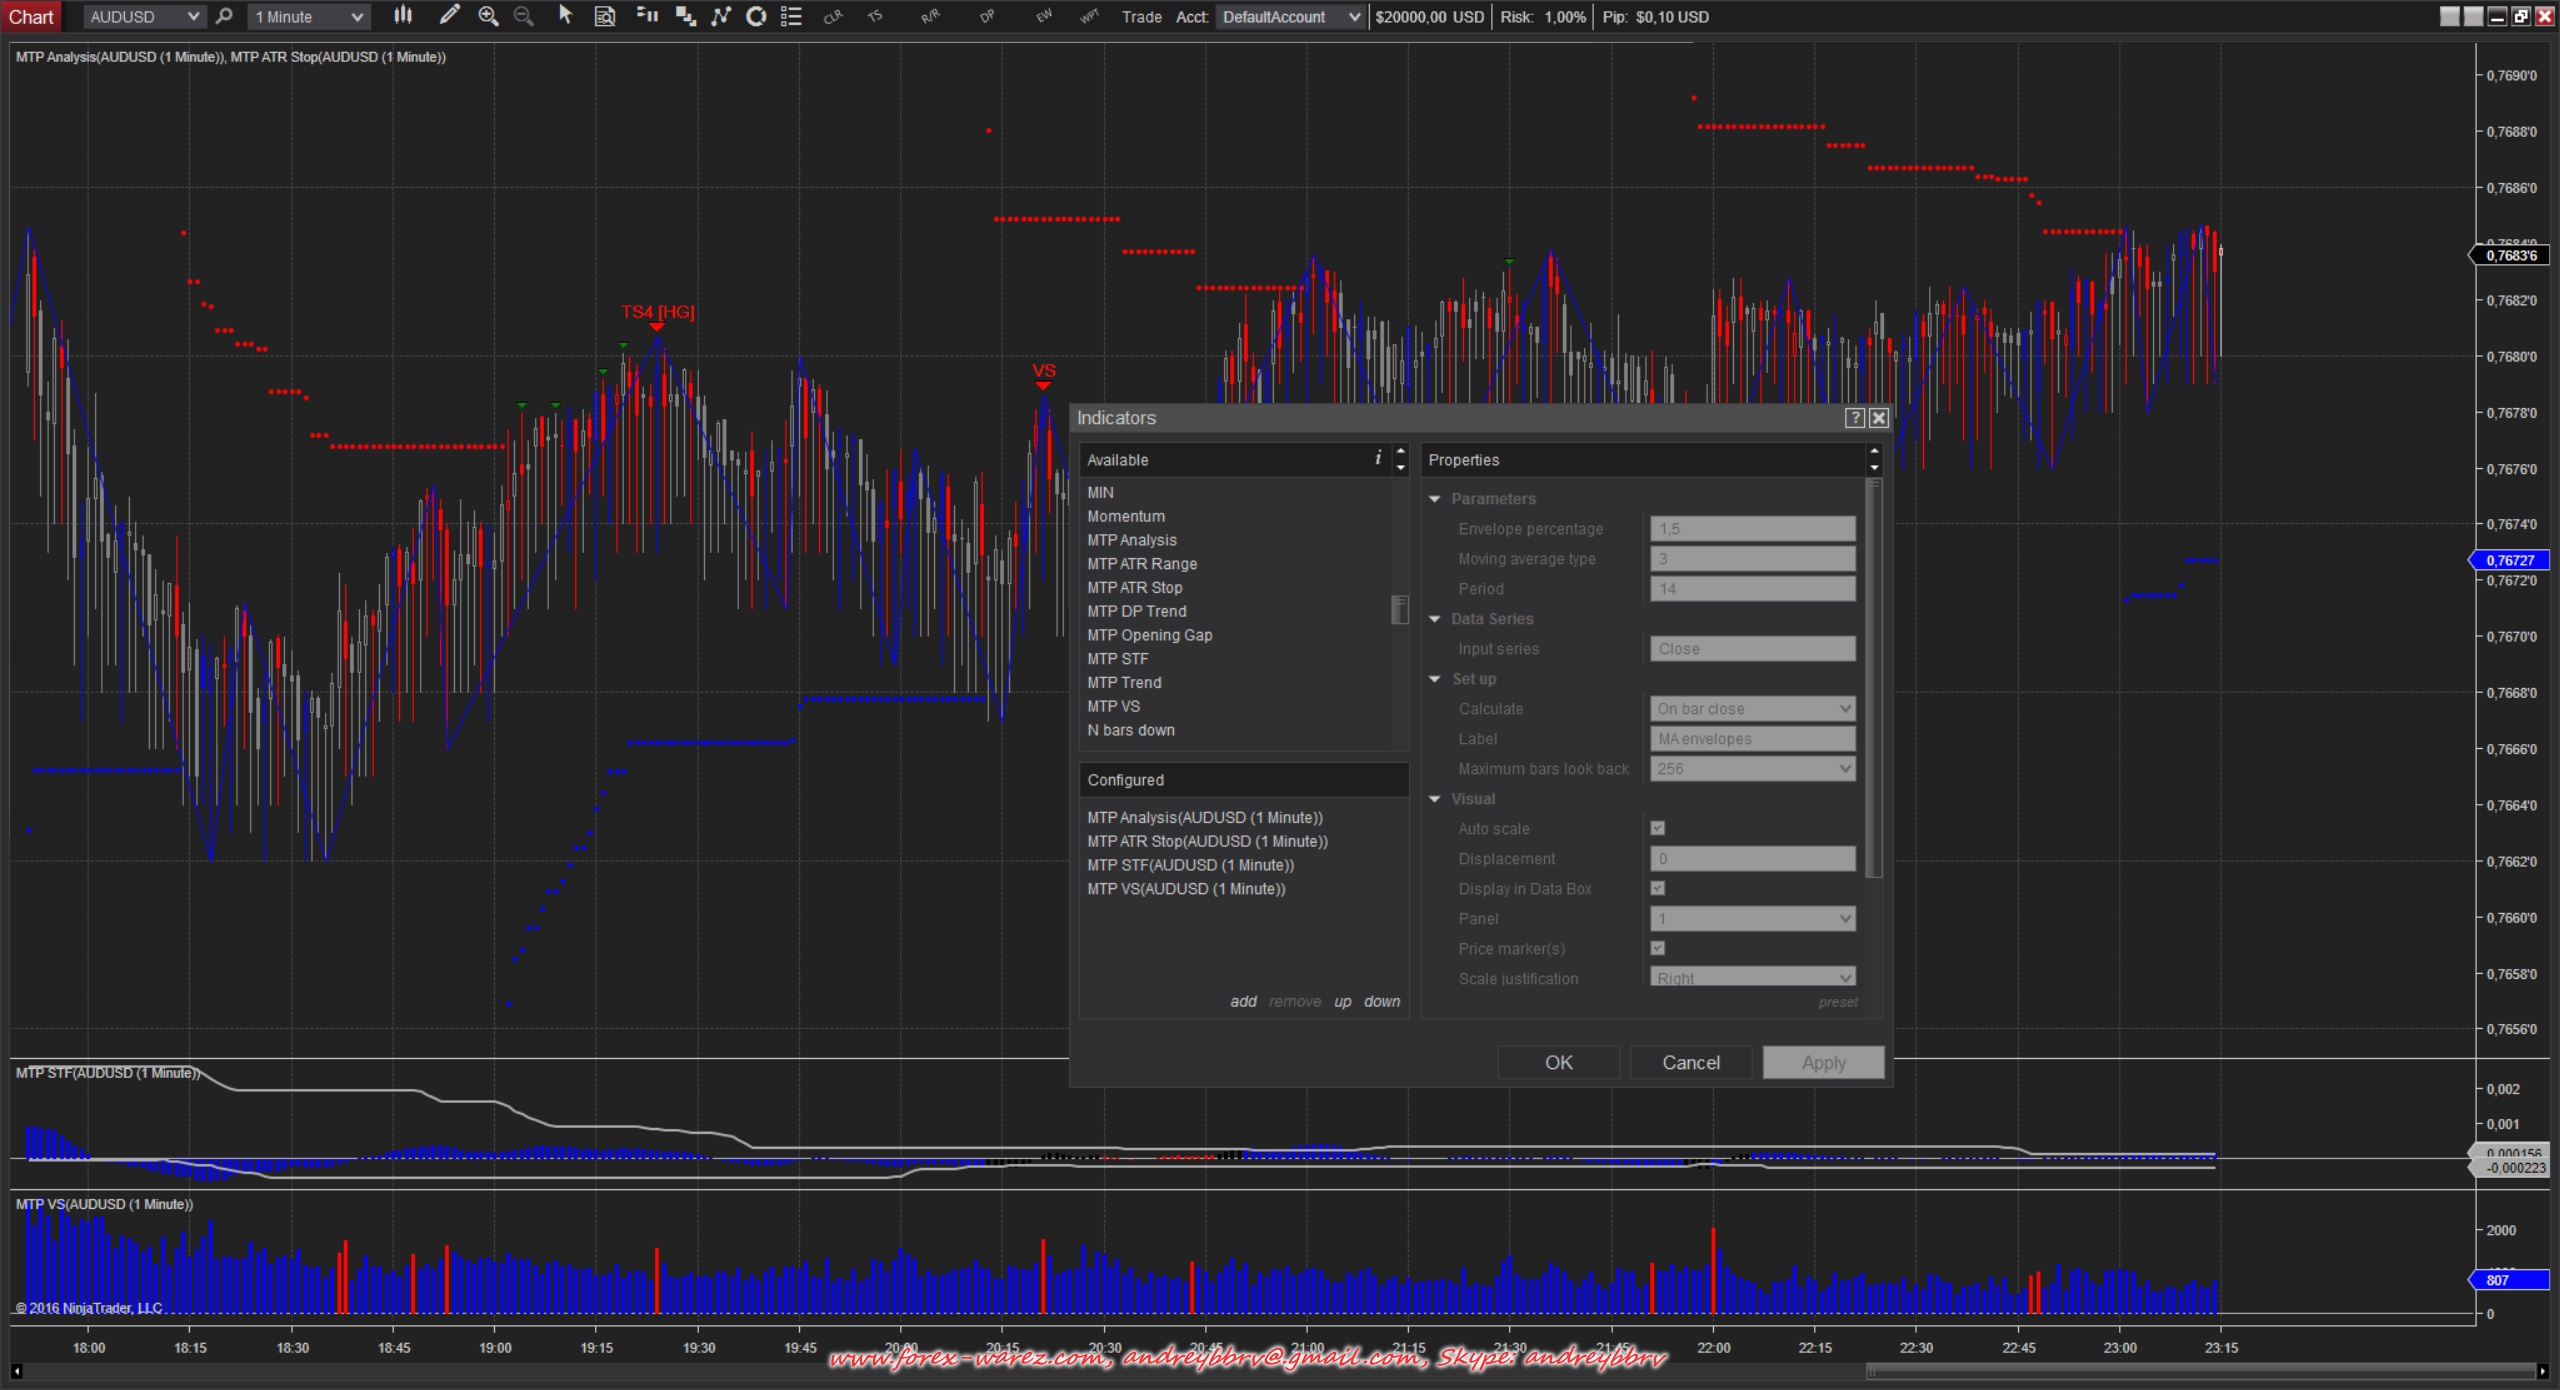Click the zoom in magnifier icon
The image size is (2560, 1390).
click(x=488, y=16)
